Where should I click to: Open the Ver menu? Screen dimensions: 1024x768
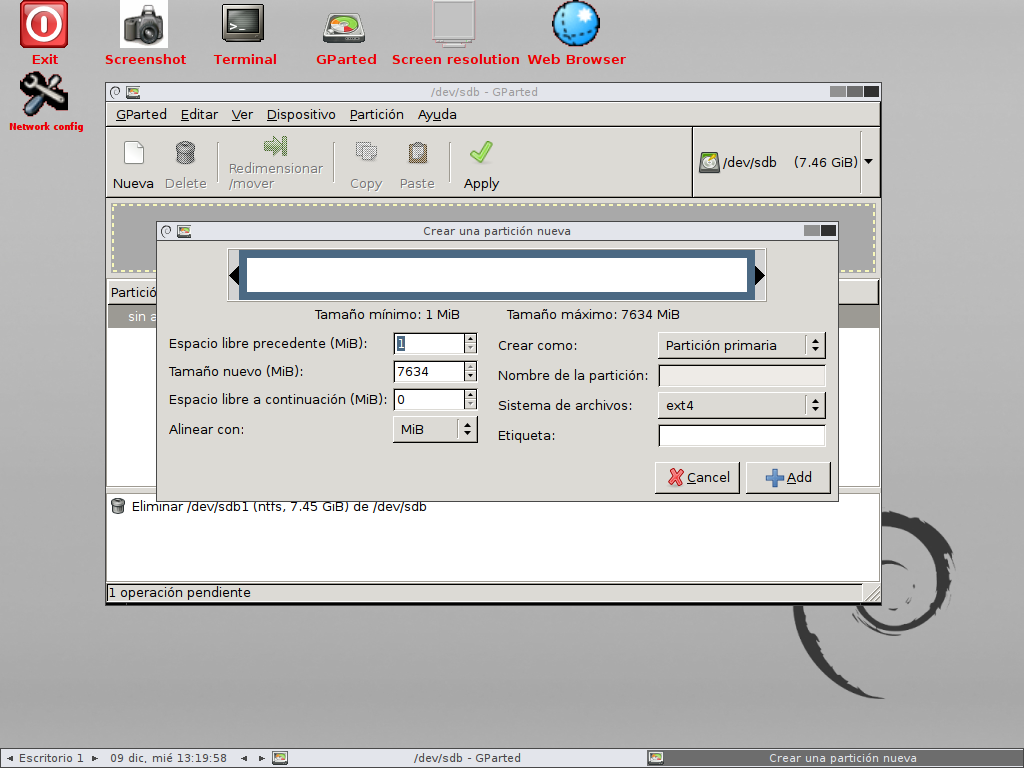tap(242, 114)
